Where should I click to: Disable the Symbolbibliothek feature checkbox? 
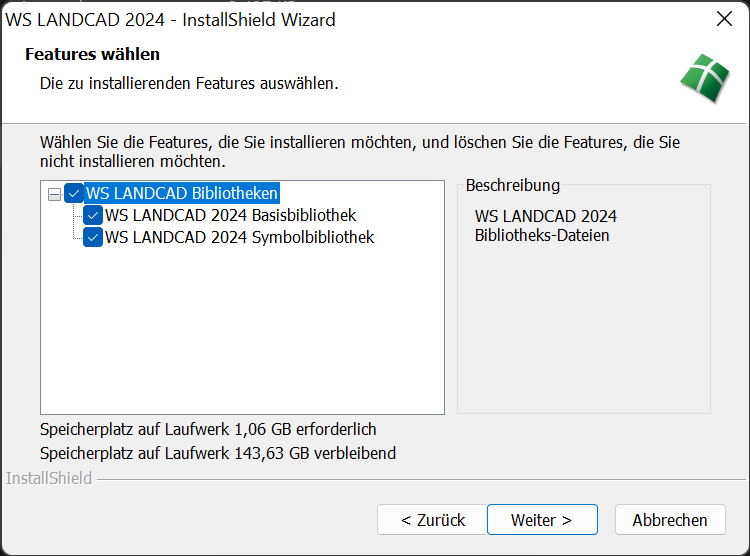(x=93, y=238)
